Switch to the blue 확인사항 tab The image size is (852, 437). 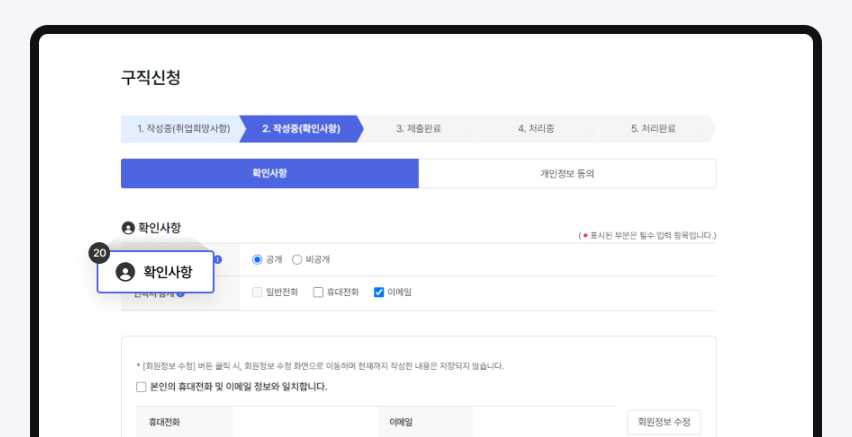click(x=270, y=173)
